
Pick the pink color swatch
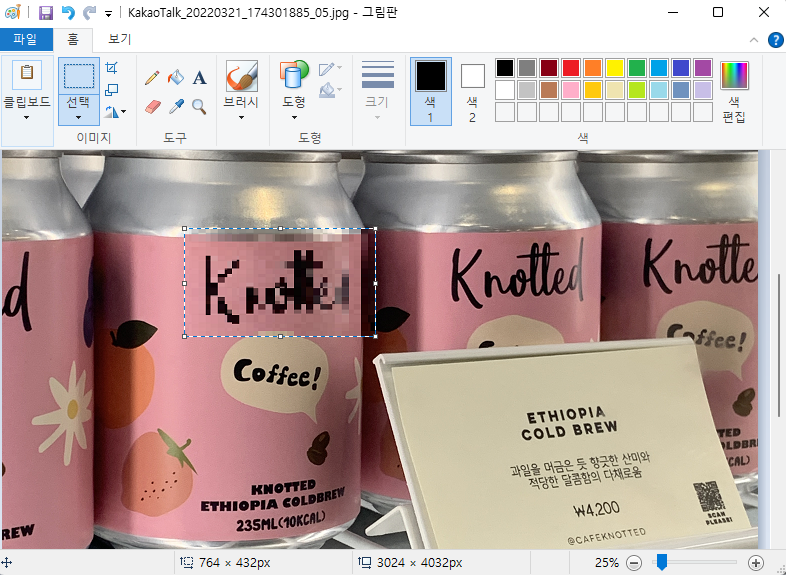click(x=570, y=90)
